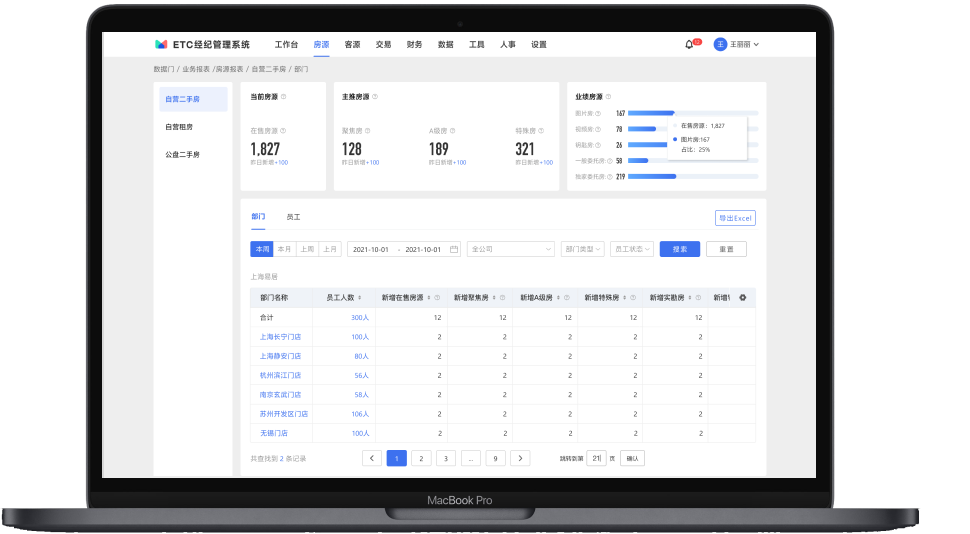Open the calendar icon in date range
The image size is (970, 534).
point(454,249)
